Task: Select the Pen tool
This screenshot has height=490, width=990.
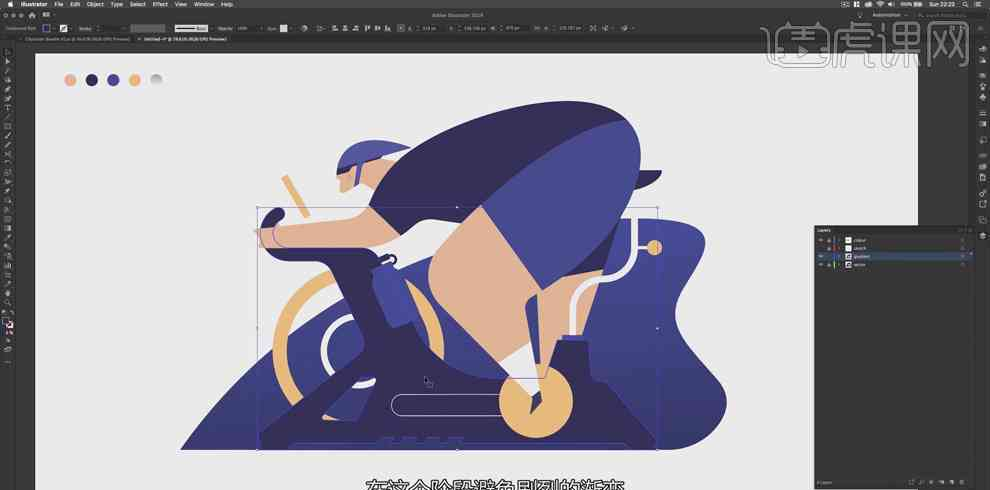Action: click(x=7, y=89)
